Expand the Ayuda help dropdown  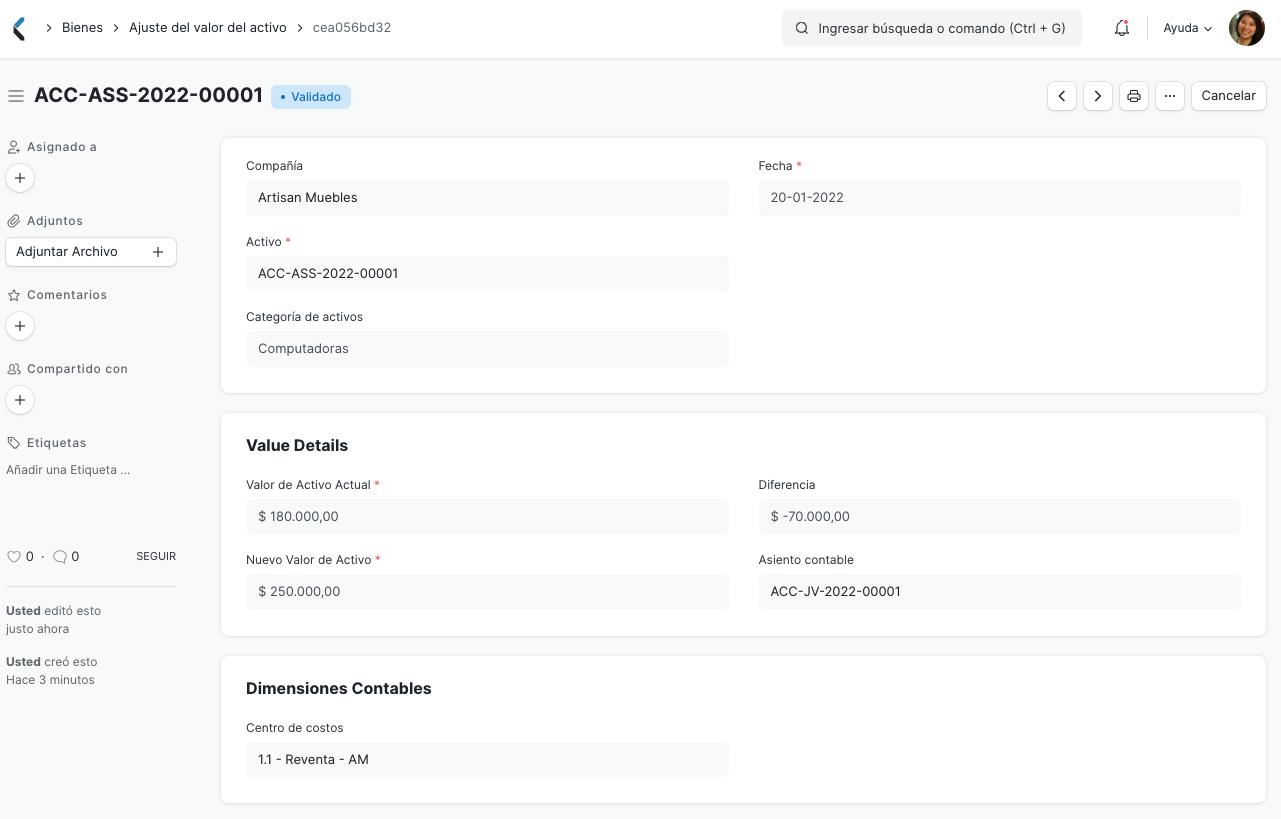coord(1188,28)
